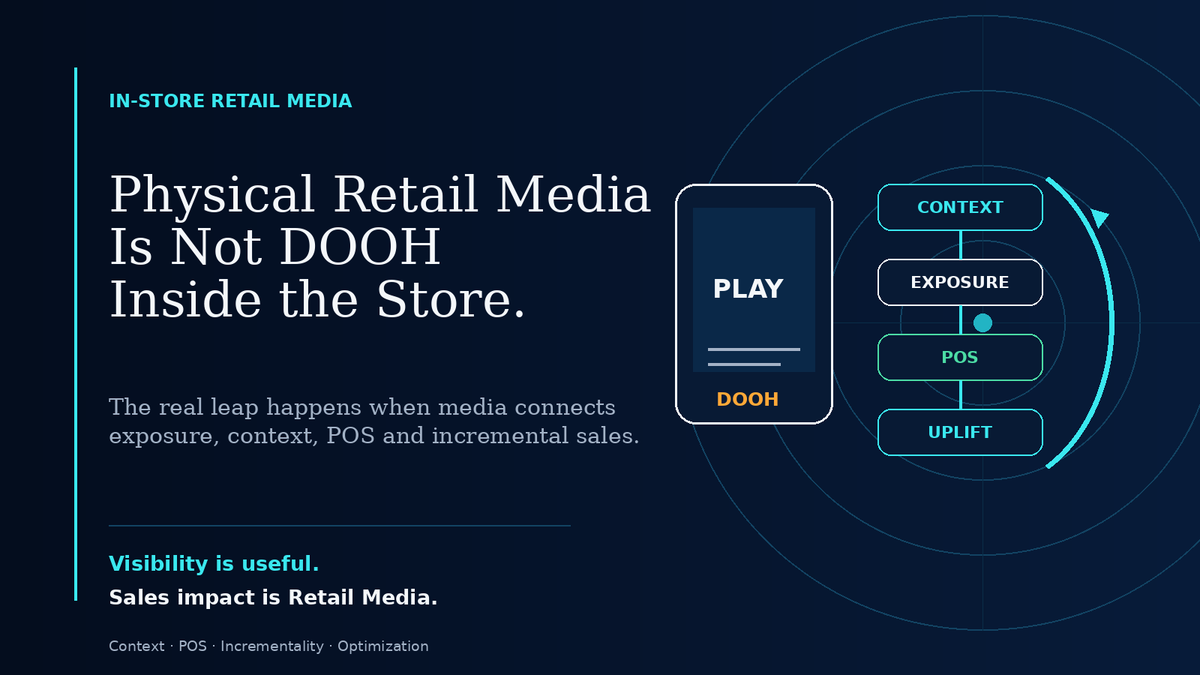Select the green POS box
The width and height of the screenshot is (1200, 675).
tap(960, 357)
